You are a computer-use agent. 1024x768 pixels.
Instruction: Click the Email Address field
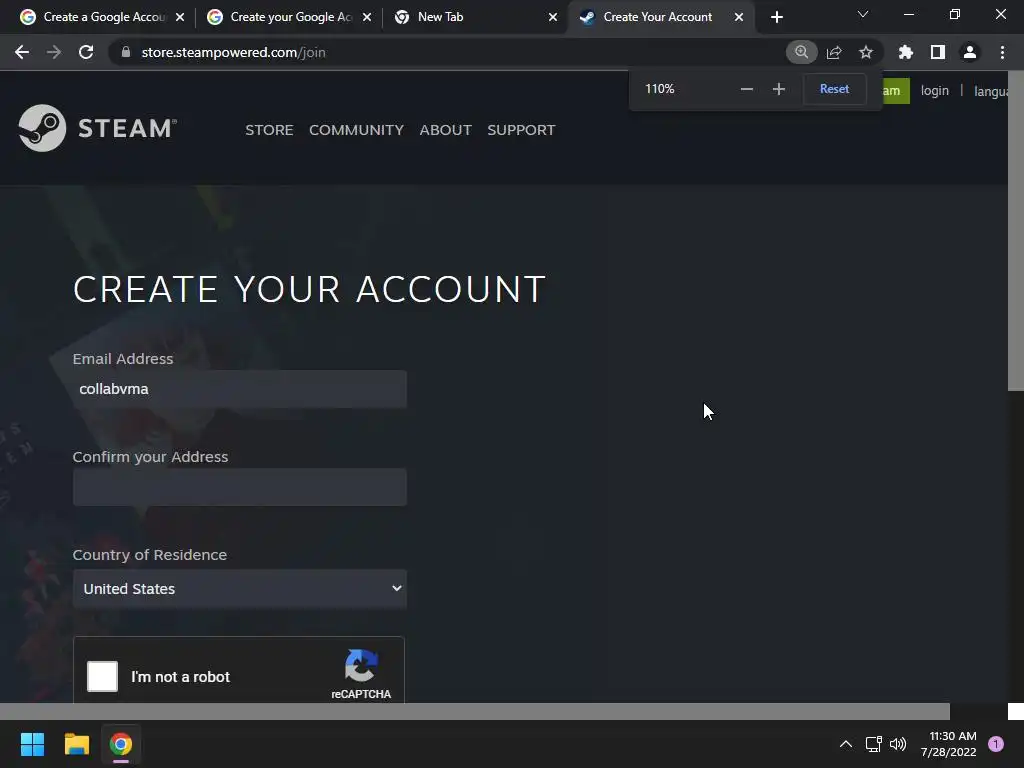240,389
